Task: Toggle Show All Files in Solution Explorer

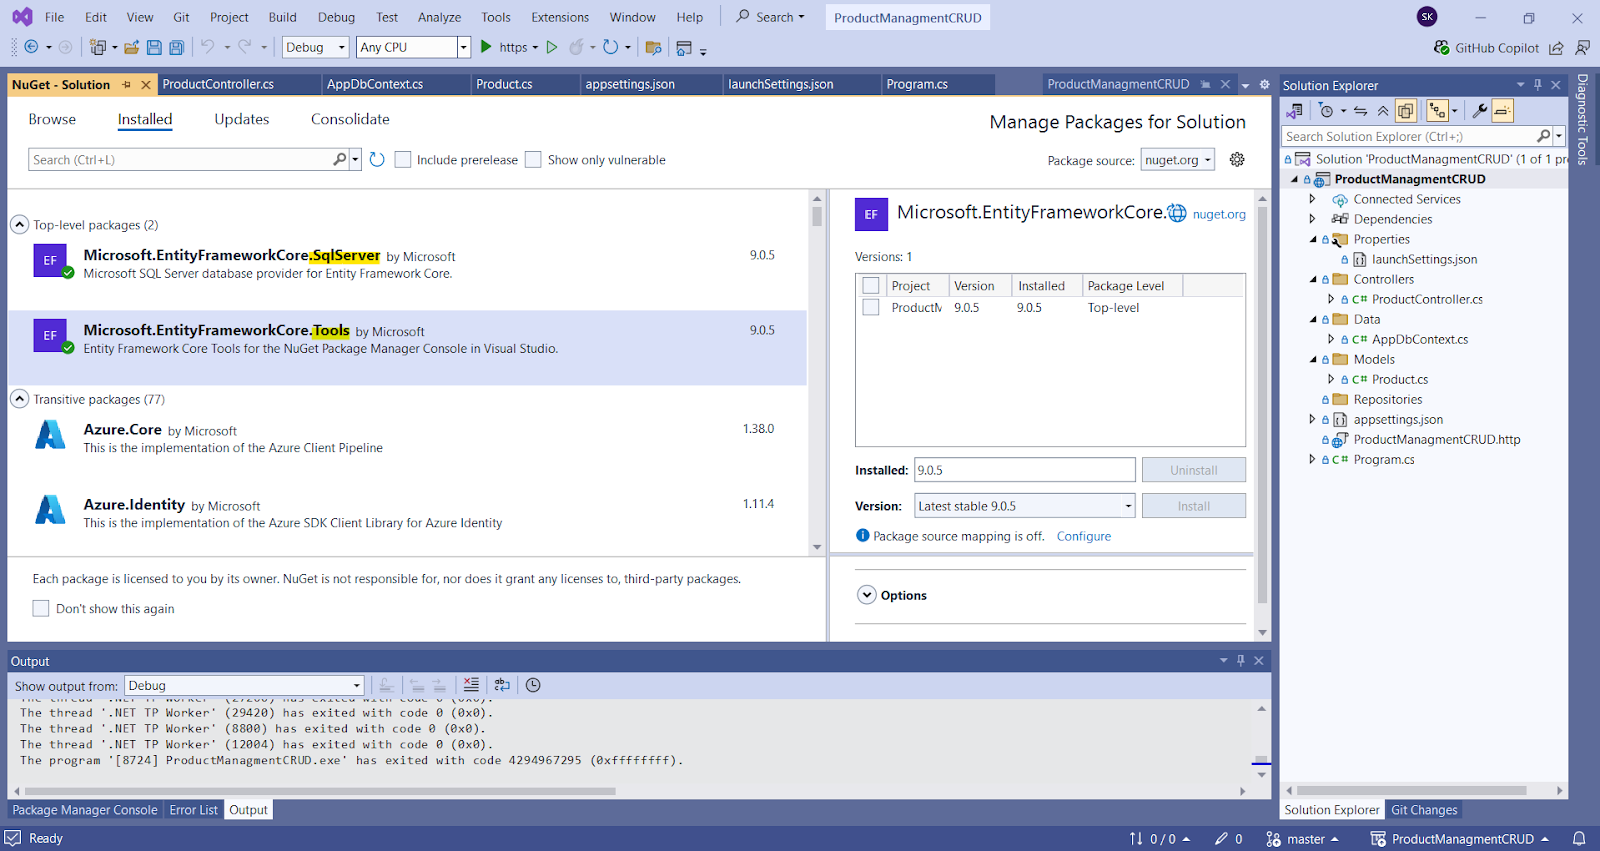Action: pyautogui.click(x=1406, y=111)
